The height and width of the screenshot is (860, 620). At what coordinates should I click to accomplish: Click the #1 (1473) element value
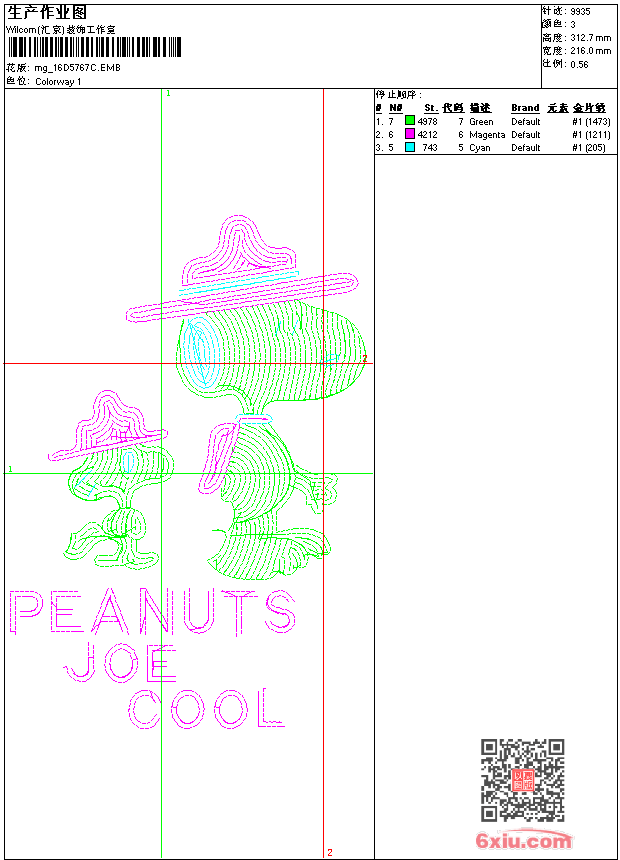[x=591, y=122]
